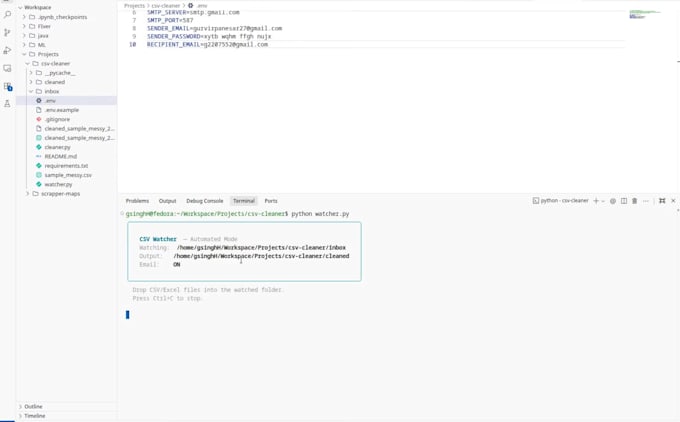This screenshot has width=680, height=422.
Task: Switch to the Ports tab
Action: coord(271,201)
